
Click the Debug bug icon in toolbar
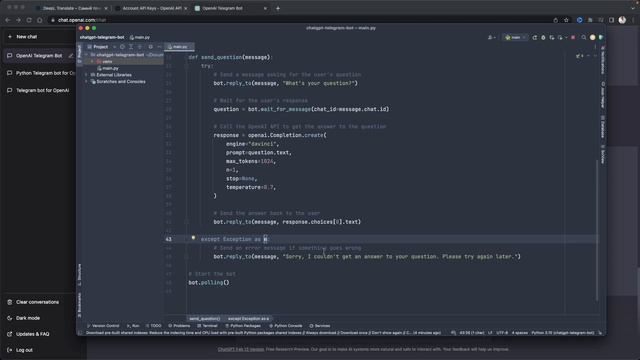click(543, 38)
